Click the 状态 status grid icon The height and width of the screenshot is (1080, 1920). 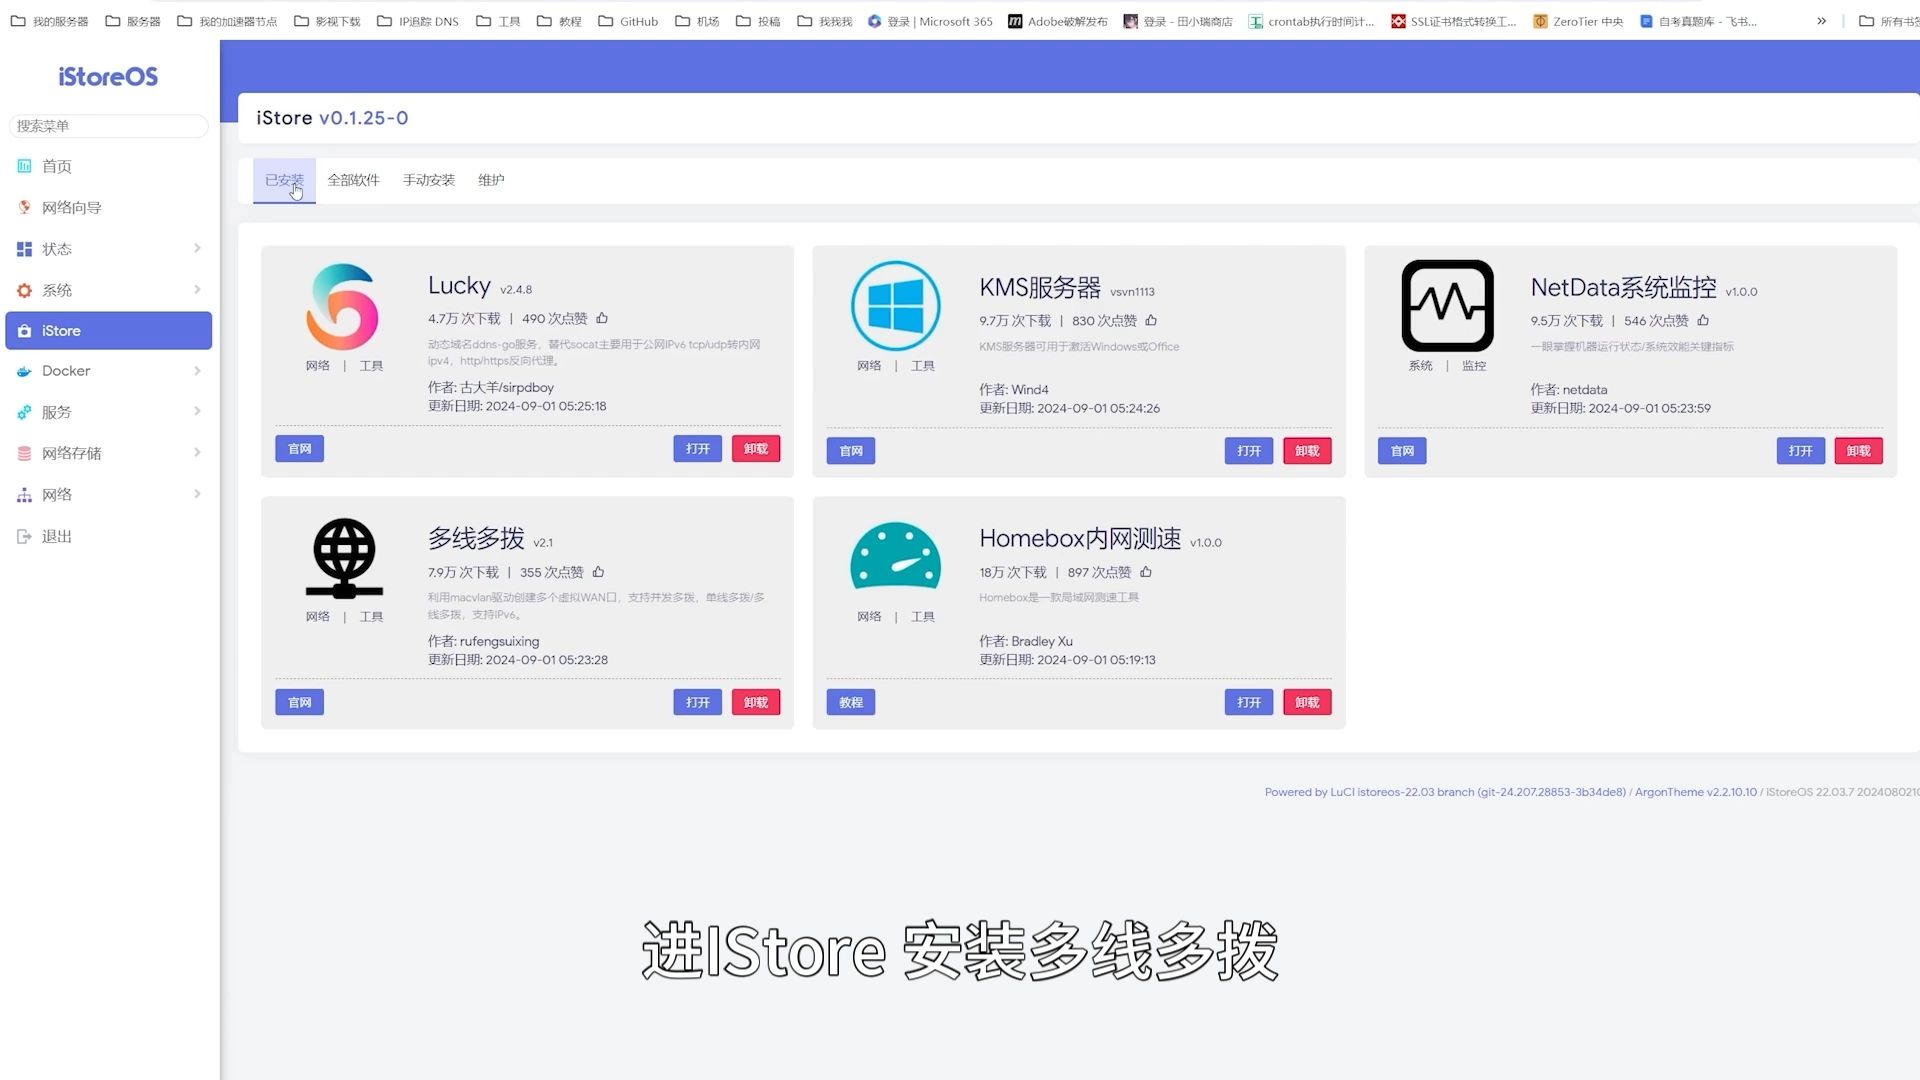pyautogui.click(x=24, y=249)
